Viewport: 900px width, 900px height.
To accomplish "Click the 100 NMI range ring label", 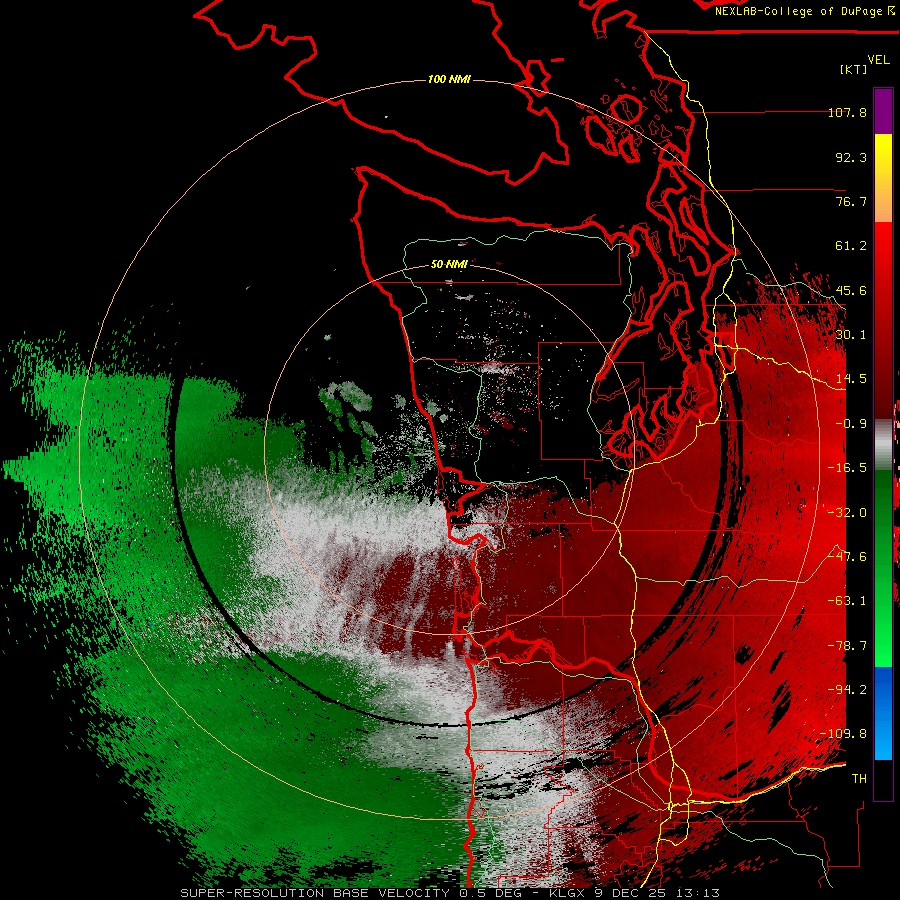I will (449, 79).
